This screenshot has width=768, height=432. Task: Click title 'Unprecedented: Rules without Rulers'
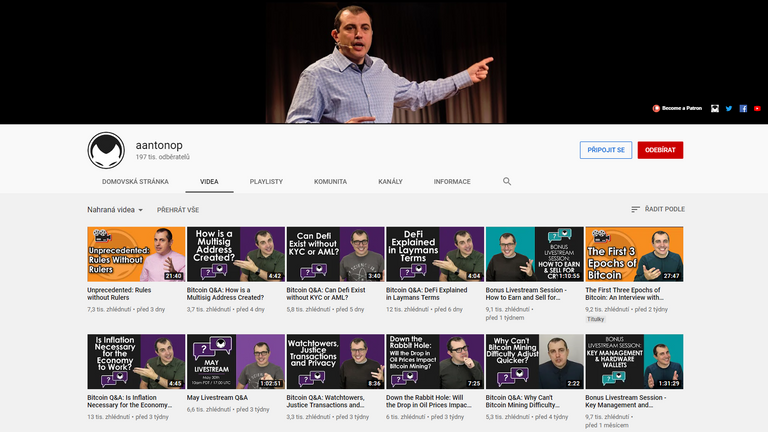(x=119, y=293)
